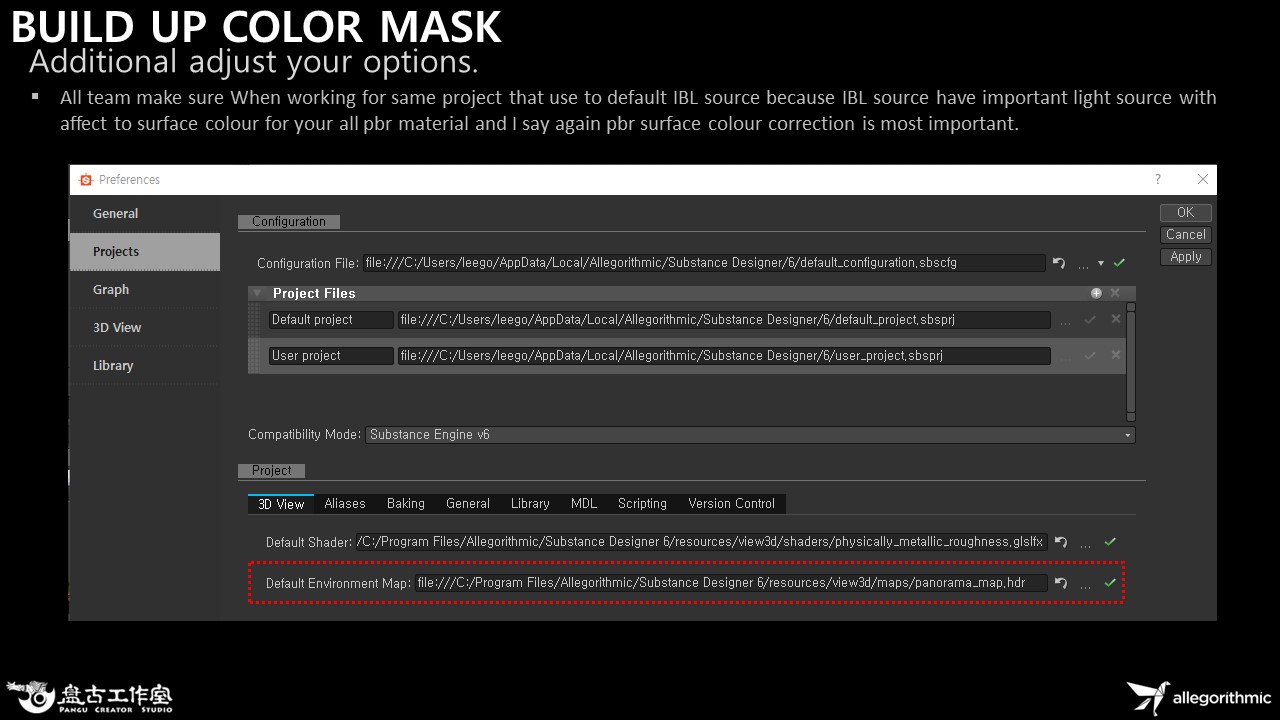
Task: Click green checkmark next to Configuration File
Action: (1119, 263)
